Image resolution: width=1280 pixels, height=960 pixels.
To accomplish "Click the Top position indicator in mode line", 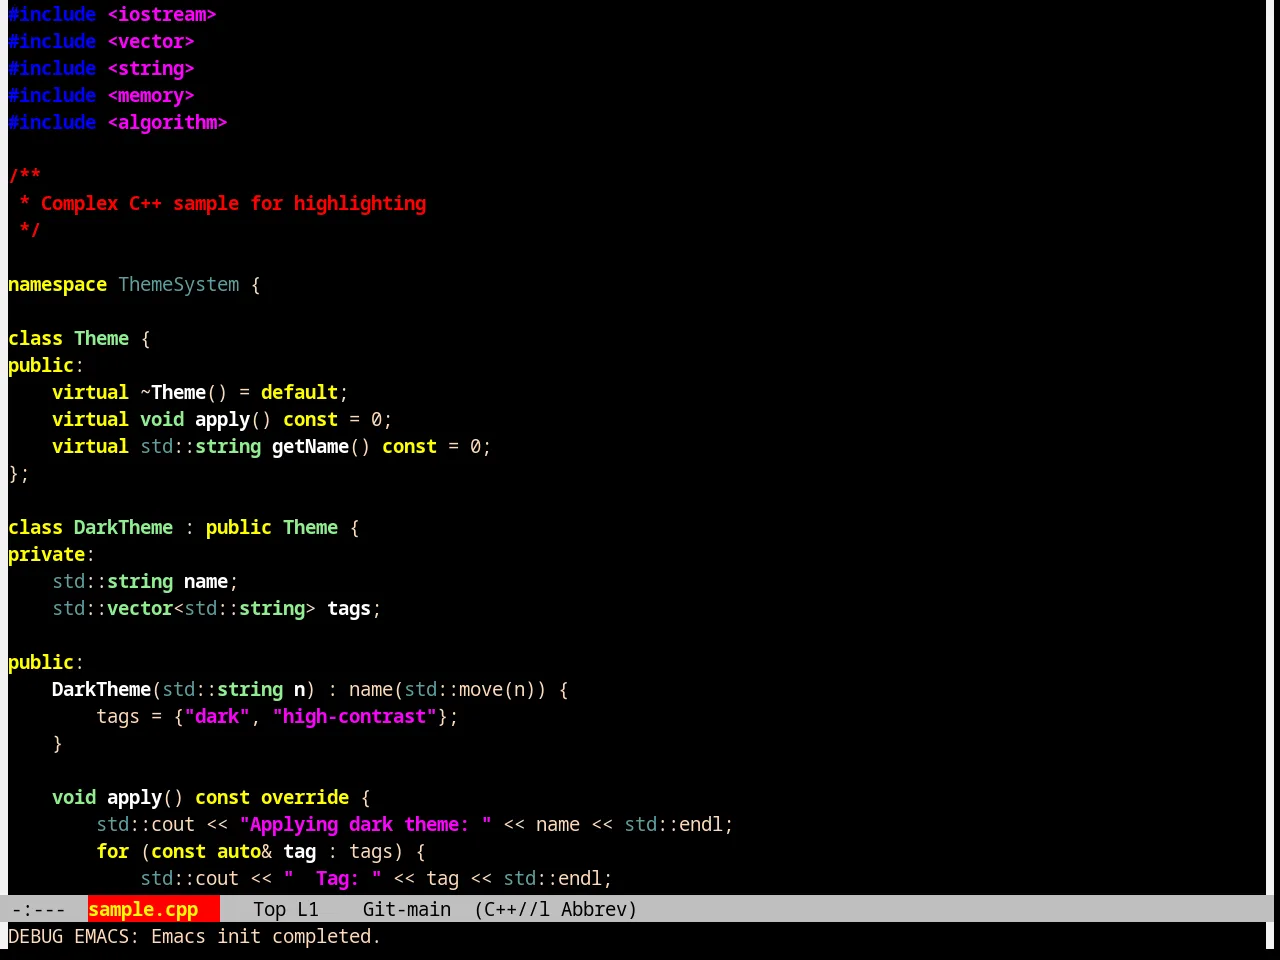I will tap(269, 909).
